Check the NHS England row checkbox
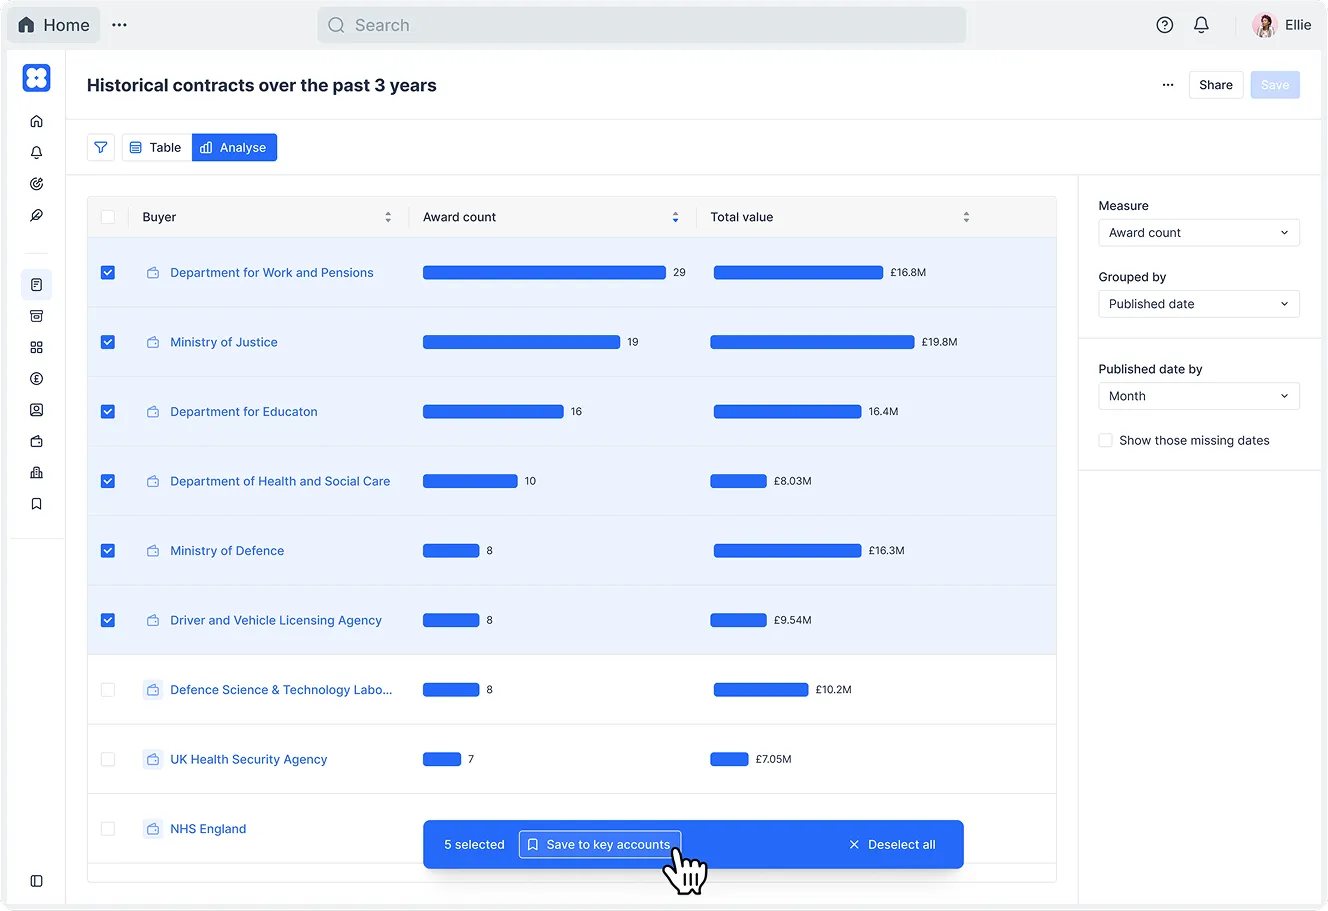The width and height of the screenshot is (1328, 911). point(108,829)
